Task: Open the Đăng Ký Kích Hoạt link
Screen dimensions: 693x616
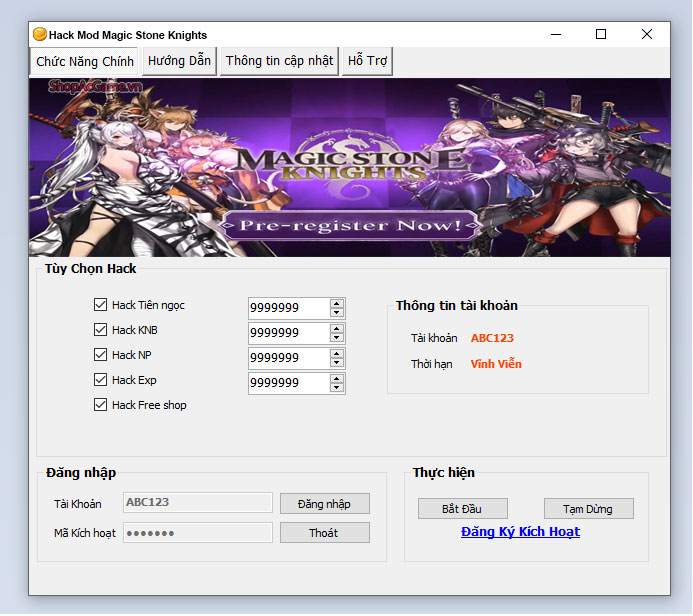Action: click(520, 532)
